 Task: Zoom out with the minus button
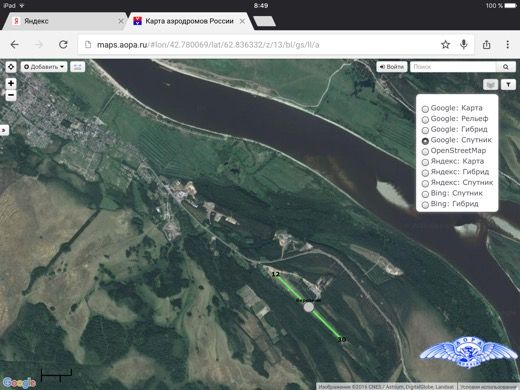point(11,95)
